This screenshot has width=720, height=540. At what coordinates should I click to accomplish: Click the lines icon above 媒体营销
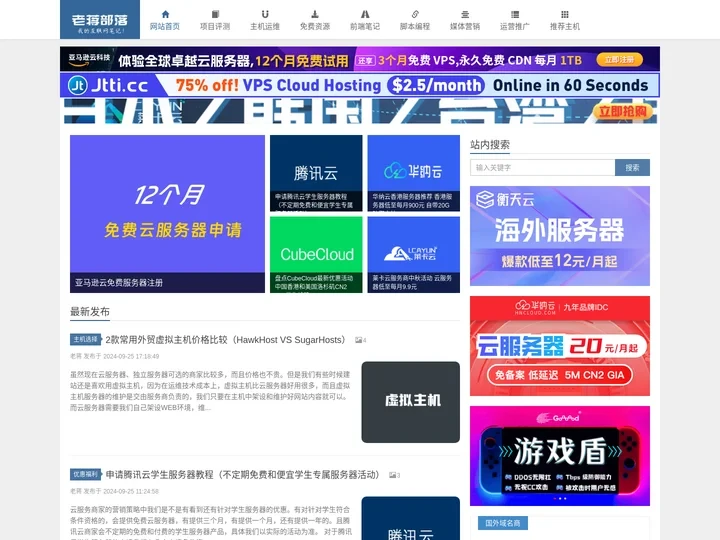click(x=465, y=14)
